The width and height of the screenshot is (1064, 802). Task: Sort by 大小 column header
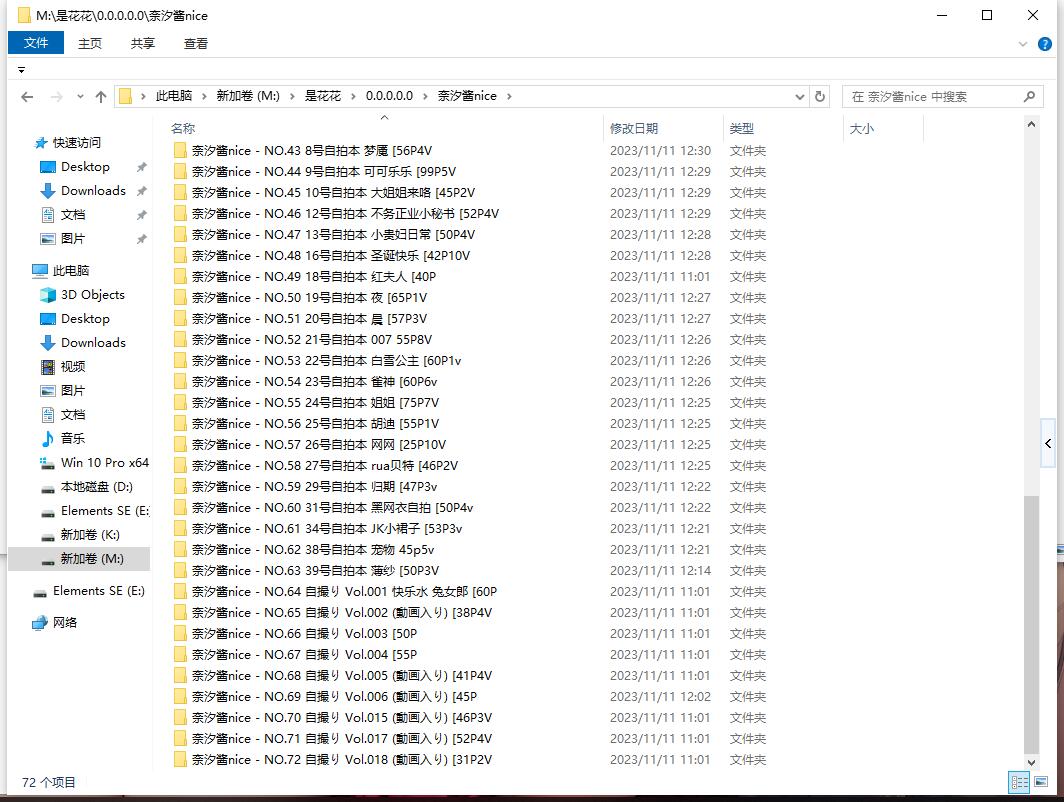pos(862,128)
